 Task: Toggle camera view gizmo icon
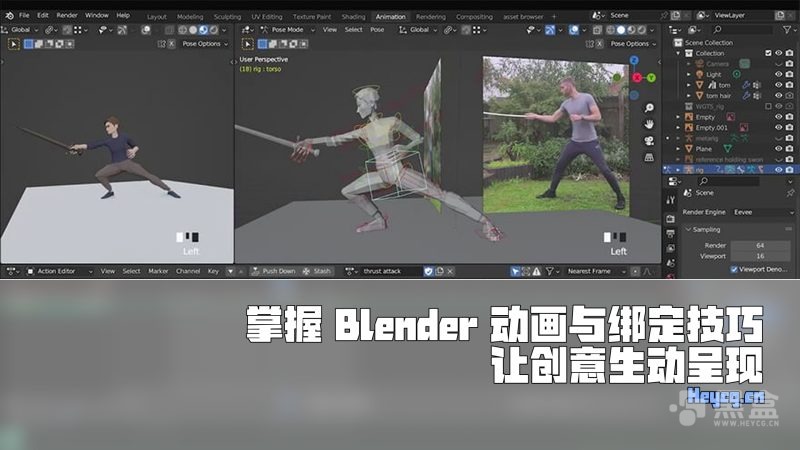tap(649, 141)
